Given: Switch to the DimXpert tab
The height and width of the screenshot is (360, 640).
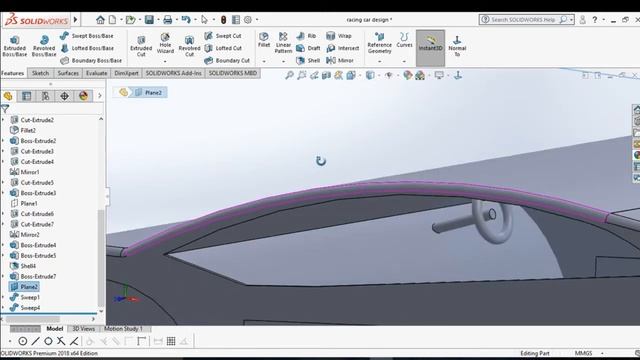Looking at the screenshot, I should [127, 73].
